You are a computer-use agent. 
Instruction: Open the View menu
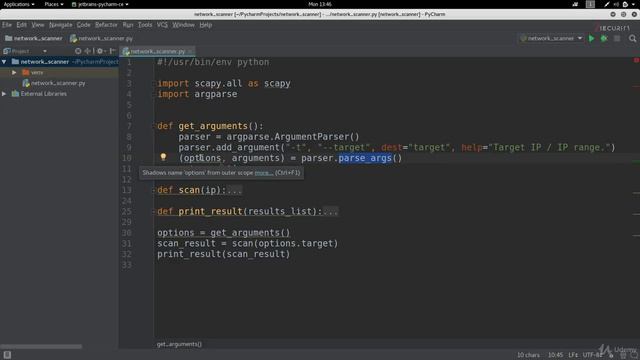click(38, 25)
